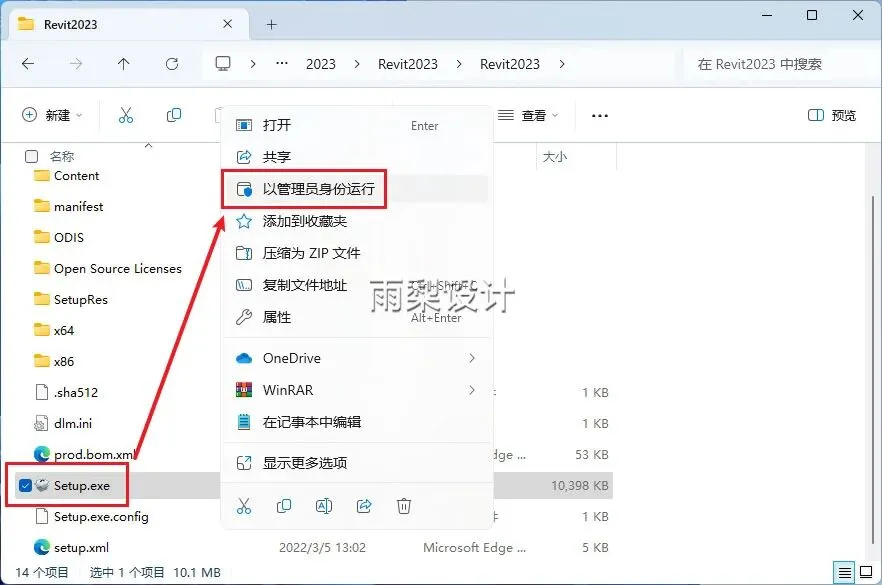Choose 复制文件地址 entry

(x=356, y=285)
